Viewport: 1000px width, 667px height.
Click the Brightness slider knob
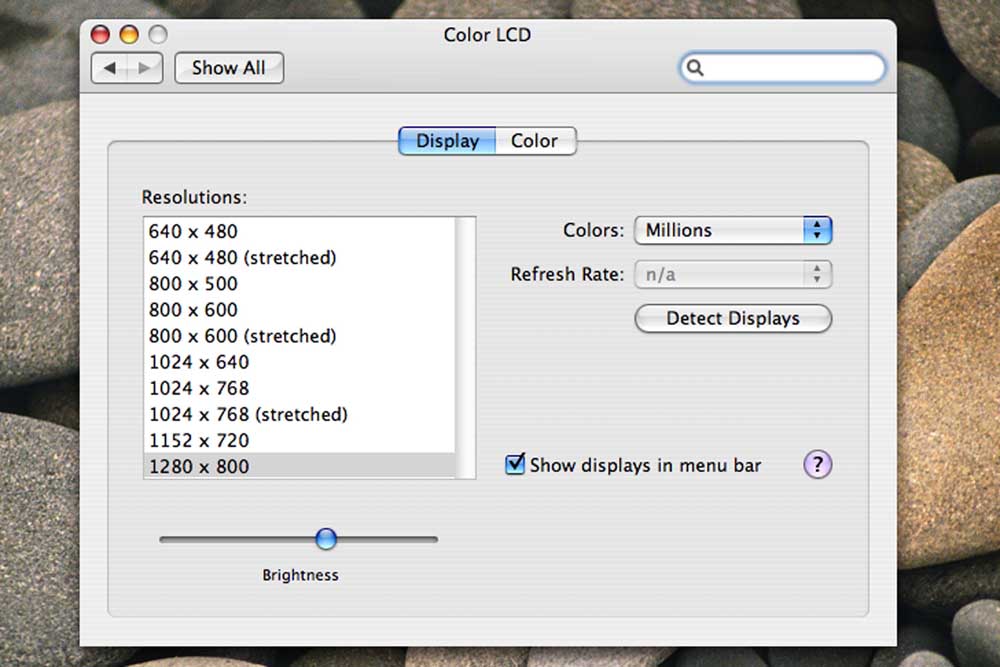(x=326, y=539)
